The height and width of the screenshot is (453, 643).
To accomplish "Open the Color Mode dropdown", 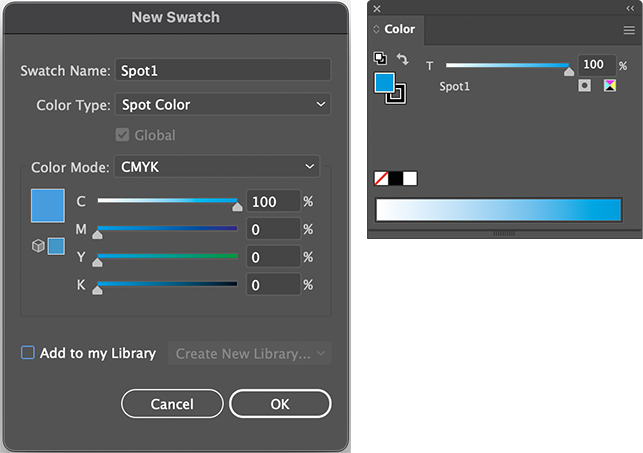I will pyautogui.click(x=217, y=166).
